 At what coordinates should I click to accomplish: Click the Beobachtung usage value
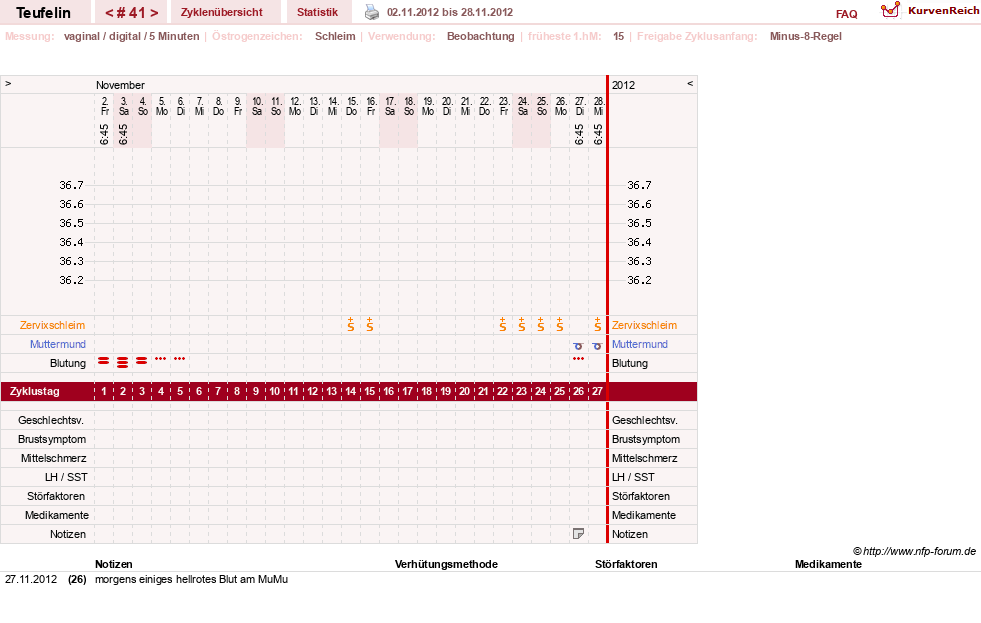(480, 36)
